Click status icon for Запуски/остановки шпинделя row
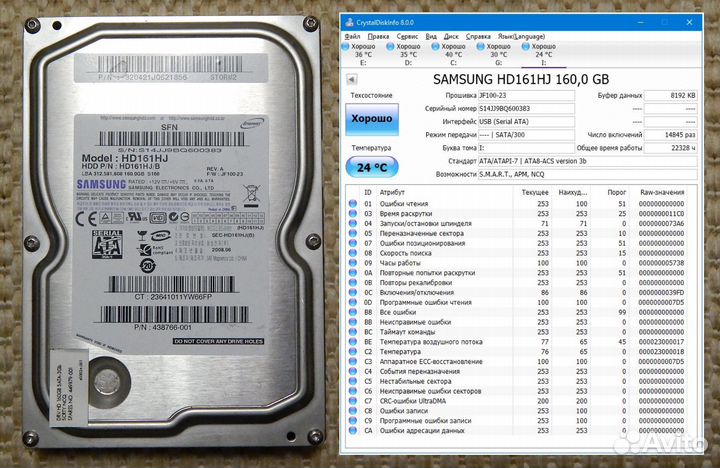 pyautogui.click(x=353, y=223)
